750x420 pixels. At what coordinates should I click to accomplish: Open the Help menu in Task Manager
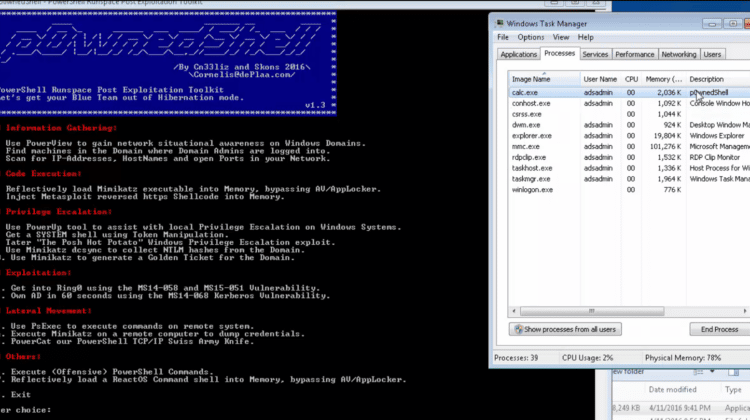coord(585,37)
